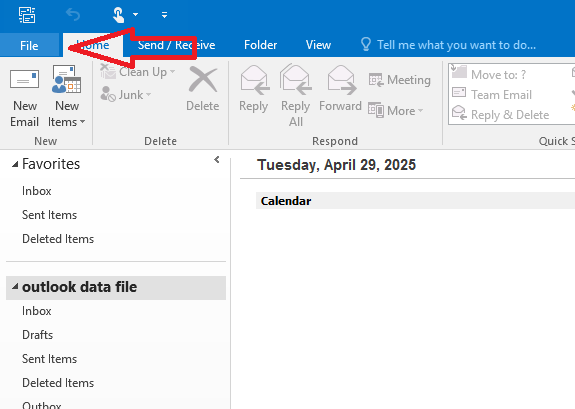Select Reply & Delete quick step
Viewport: 575px width, 409px height.
tap(500, 114)
